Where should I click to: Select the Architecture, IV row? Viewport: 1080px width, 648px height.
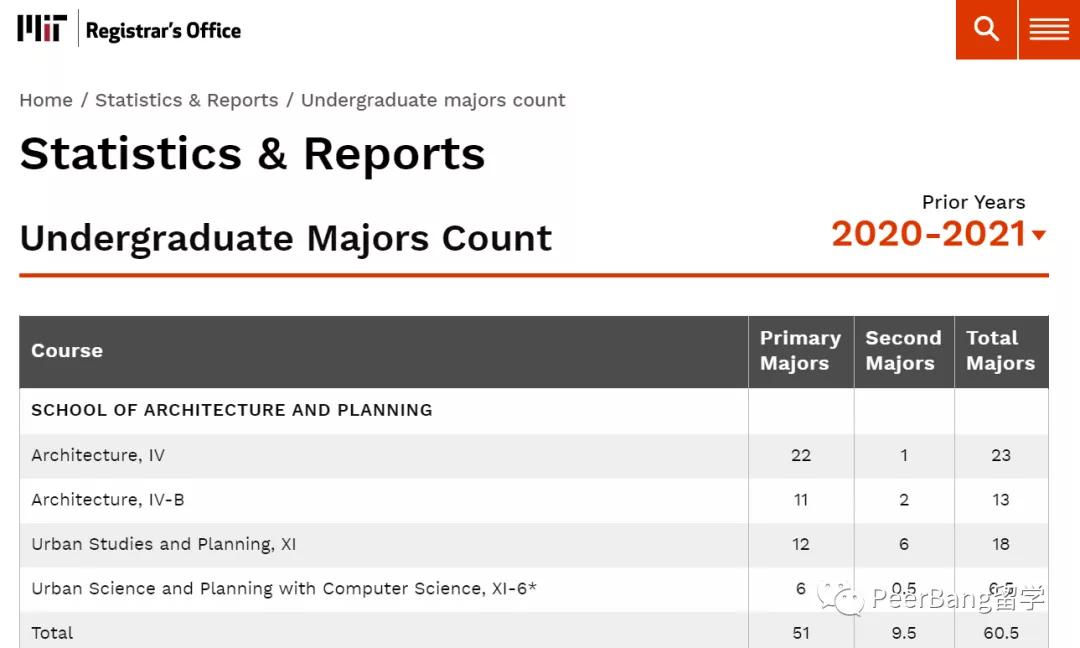[98, 455]
